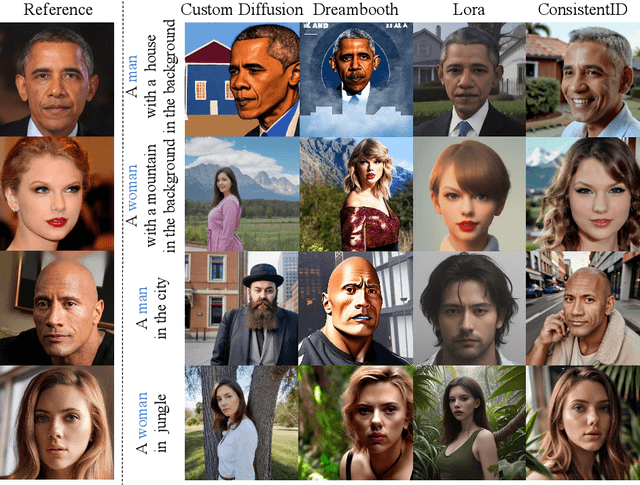Select the bearded man with hat image
Viewport: 640px width, 485px height.
pyautogui.click(x=241, y=308)
